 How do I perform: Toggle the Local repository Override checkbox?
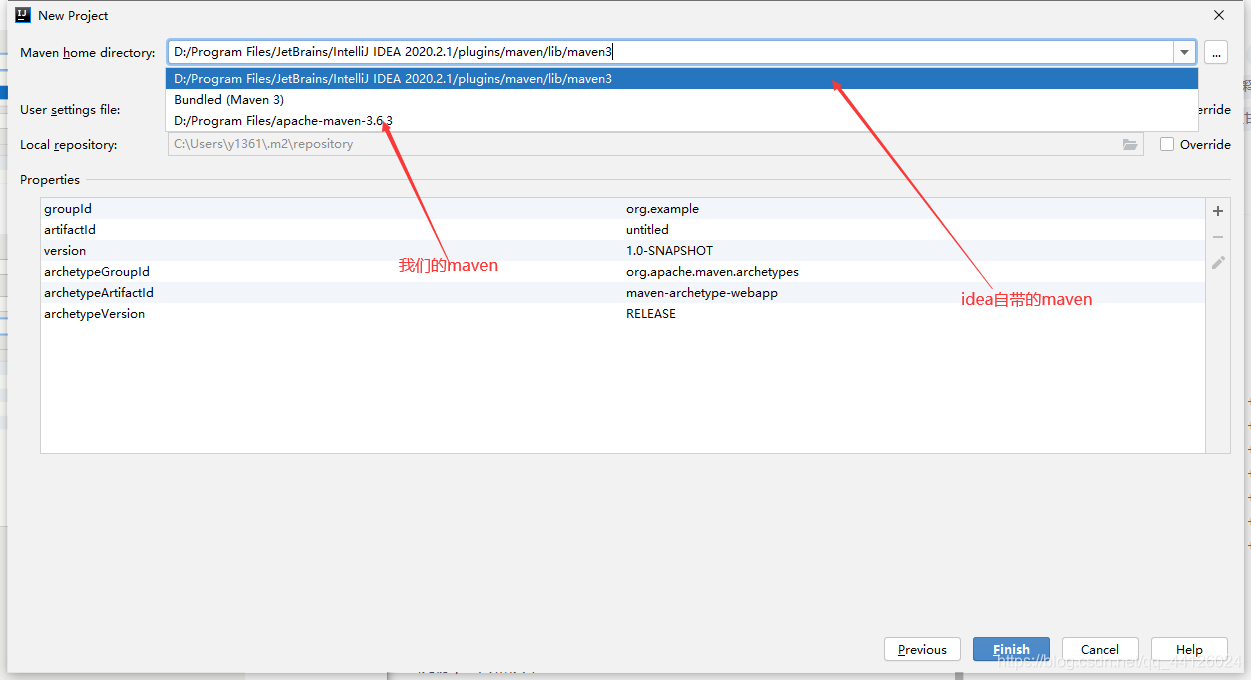[1167, 145]
